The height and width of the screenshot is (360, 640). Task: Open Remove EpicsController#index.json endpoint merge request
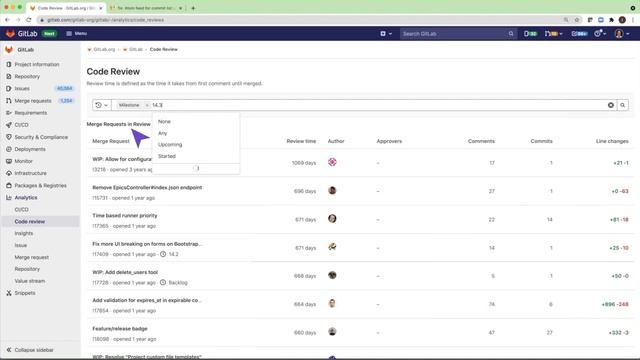click(x=147, y=188)
